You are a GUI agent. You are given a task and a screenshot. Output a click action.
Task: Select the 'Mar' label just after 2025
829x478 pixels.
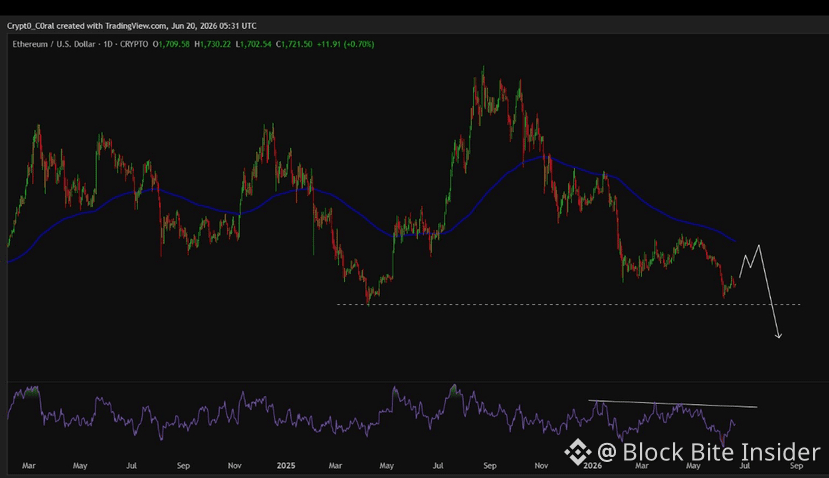[x=335, y=466]
